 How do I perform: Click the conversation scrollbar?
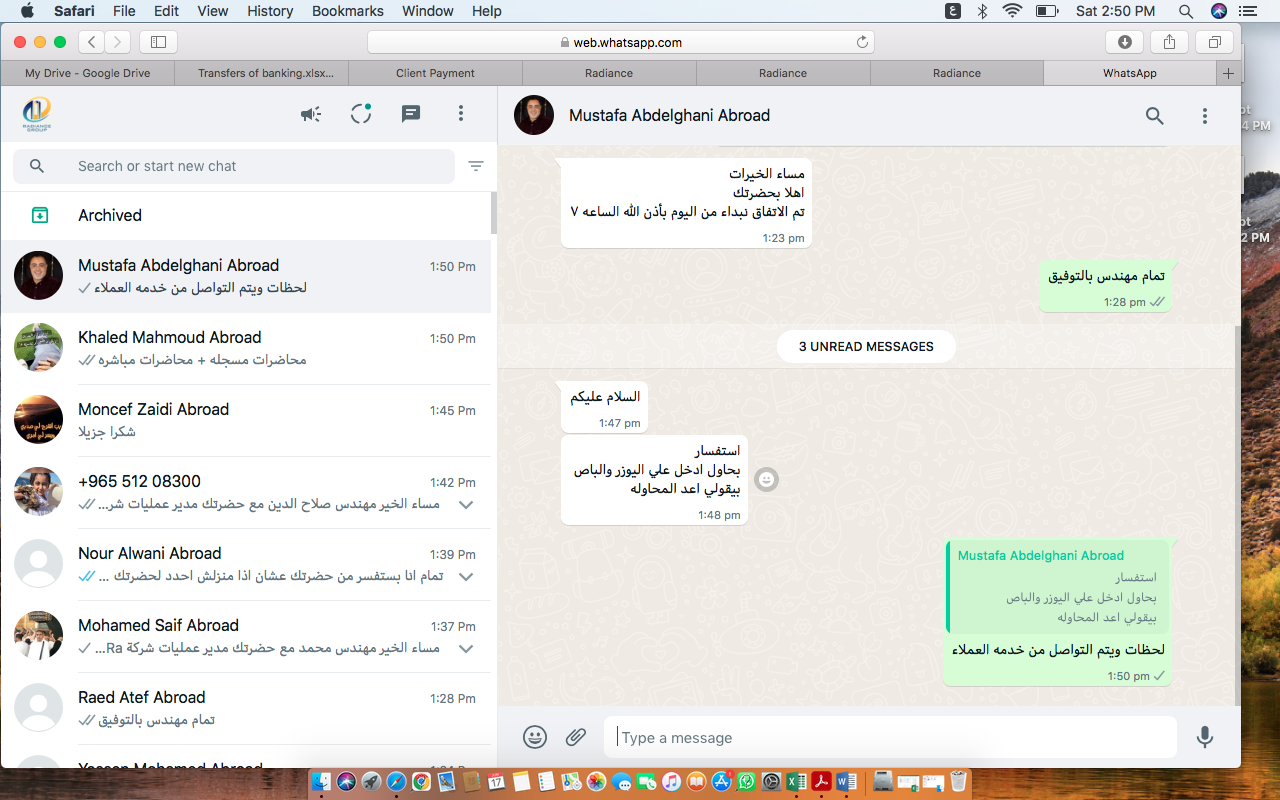point(1237,515)
